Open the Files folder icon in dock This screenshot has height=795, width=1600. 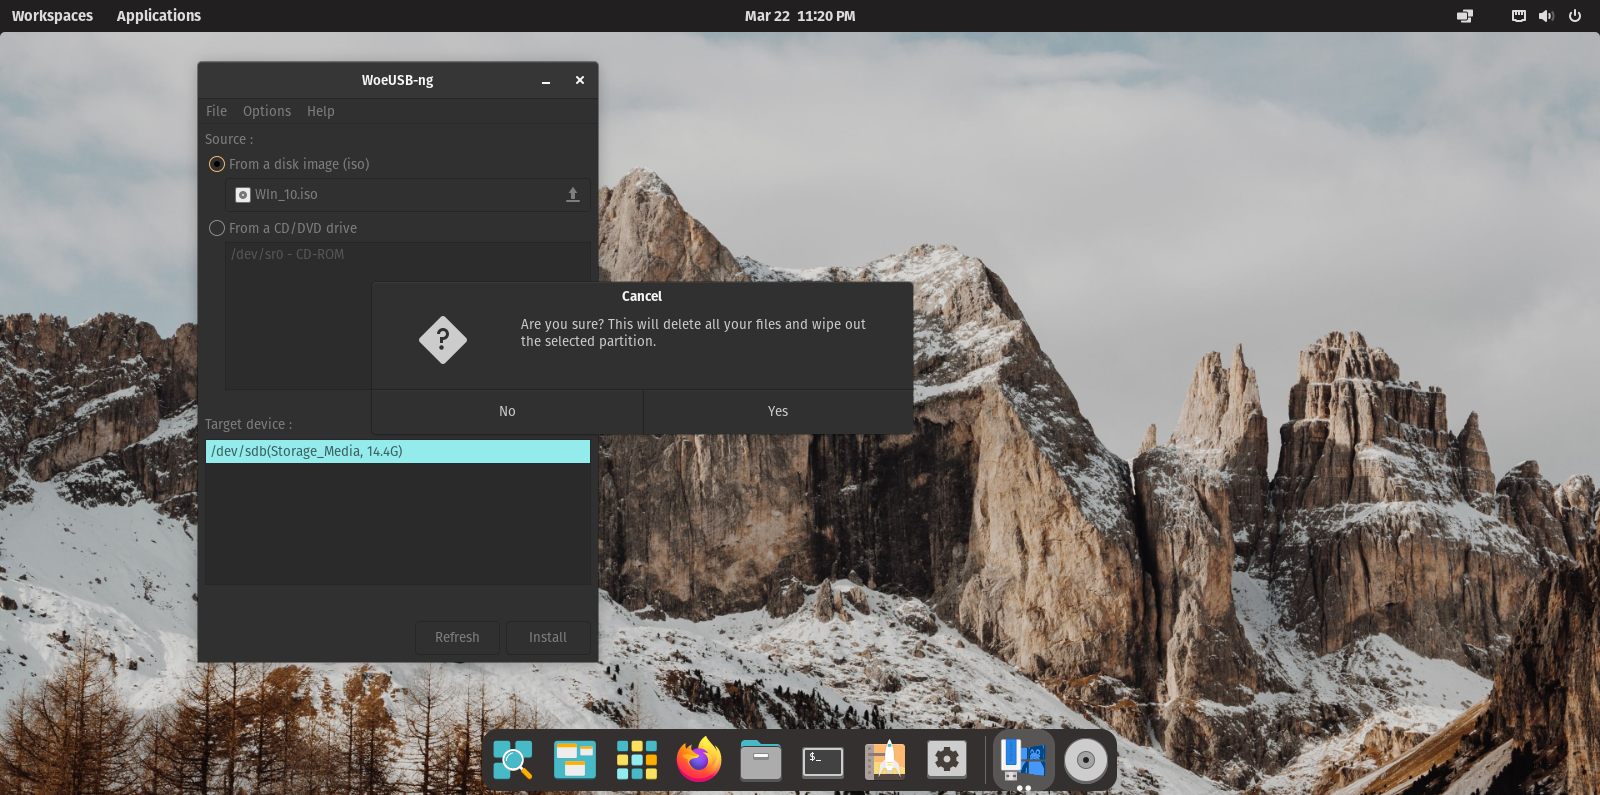tap(761, 761)
